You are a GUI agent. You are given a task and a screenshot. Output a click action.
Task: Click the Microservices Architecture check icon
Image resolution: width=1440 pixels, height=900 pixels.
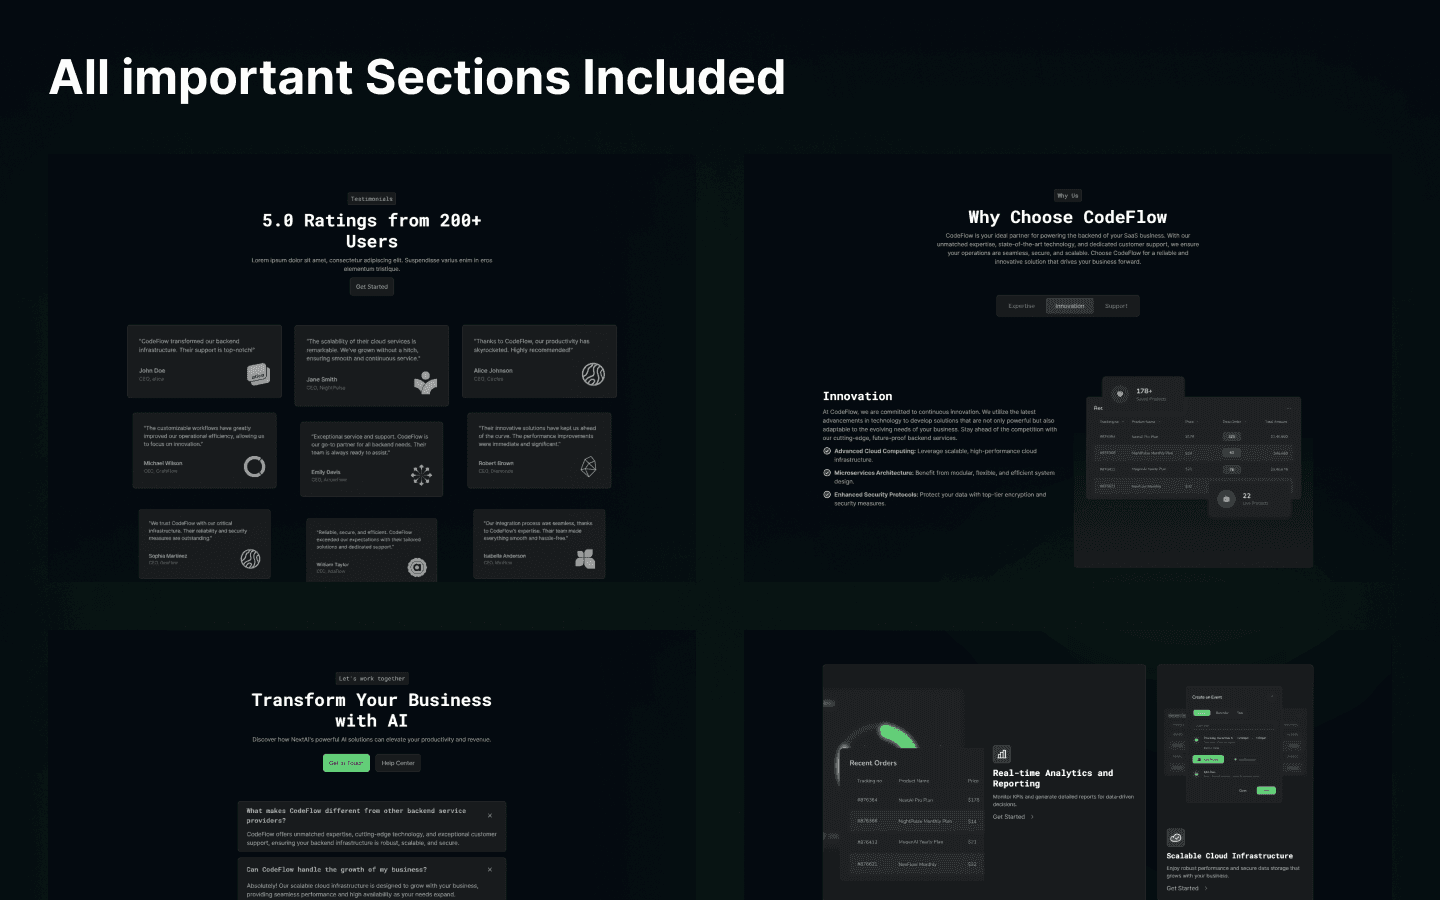click(x=827, y=473)
